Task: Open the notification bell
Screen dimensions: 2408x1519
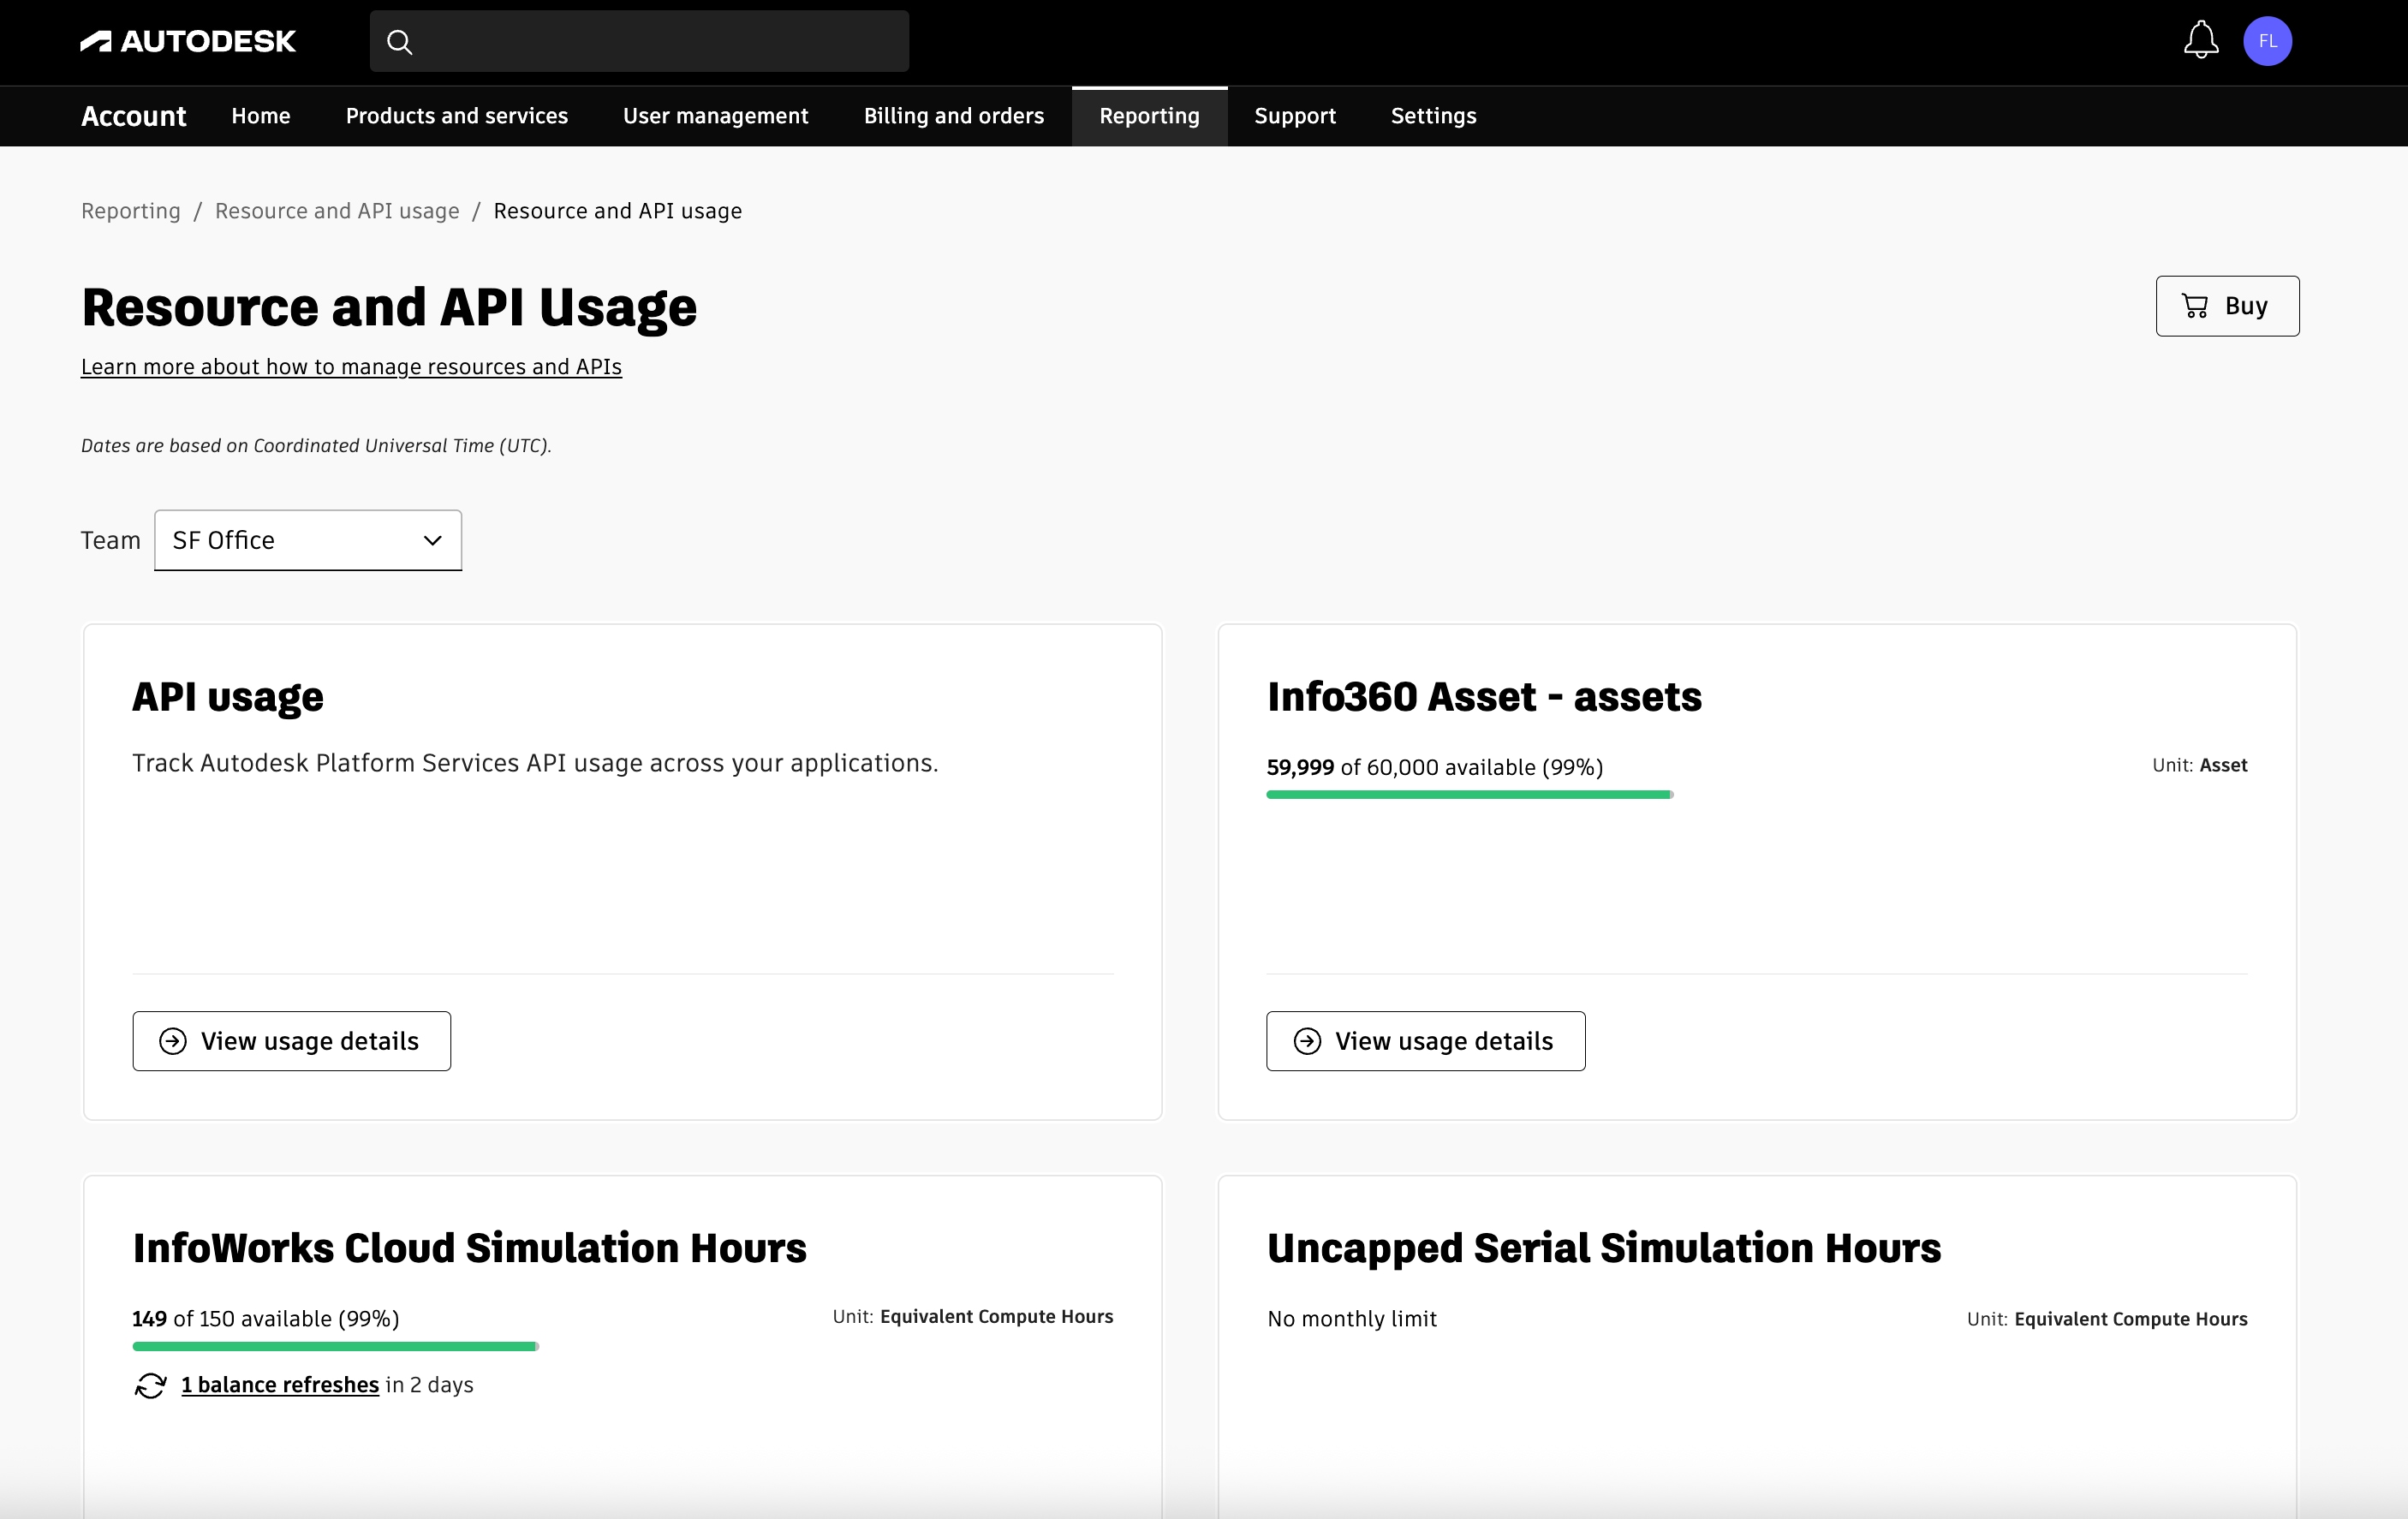Action: pos(2200,41)
